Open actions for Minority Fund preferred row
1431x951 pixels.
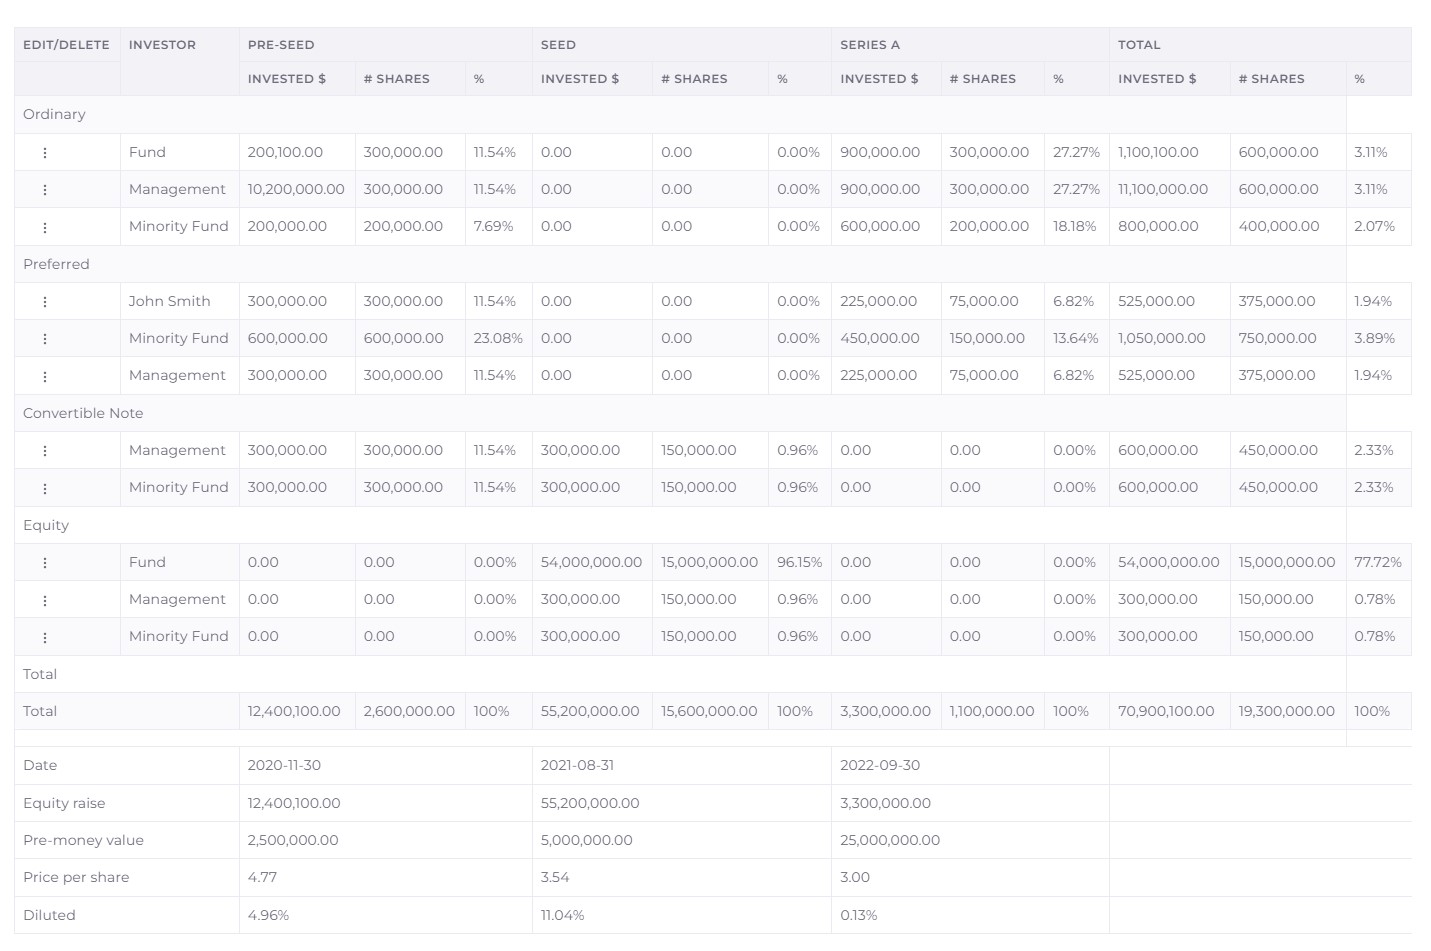[x=46, y=338]
